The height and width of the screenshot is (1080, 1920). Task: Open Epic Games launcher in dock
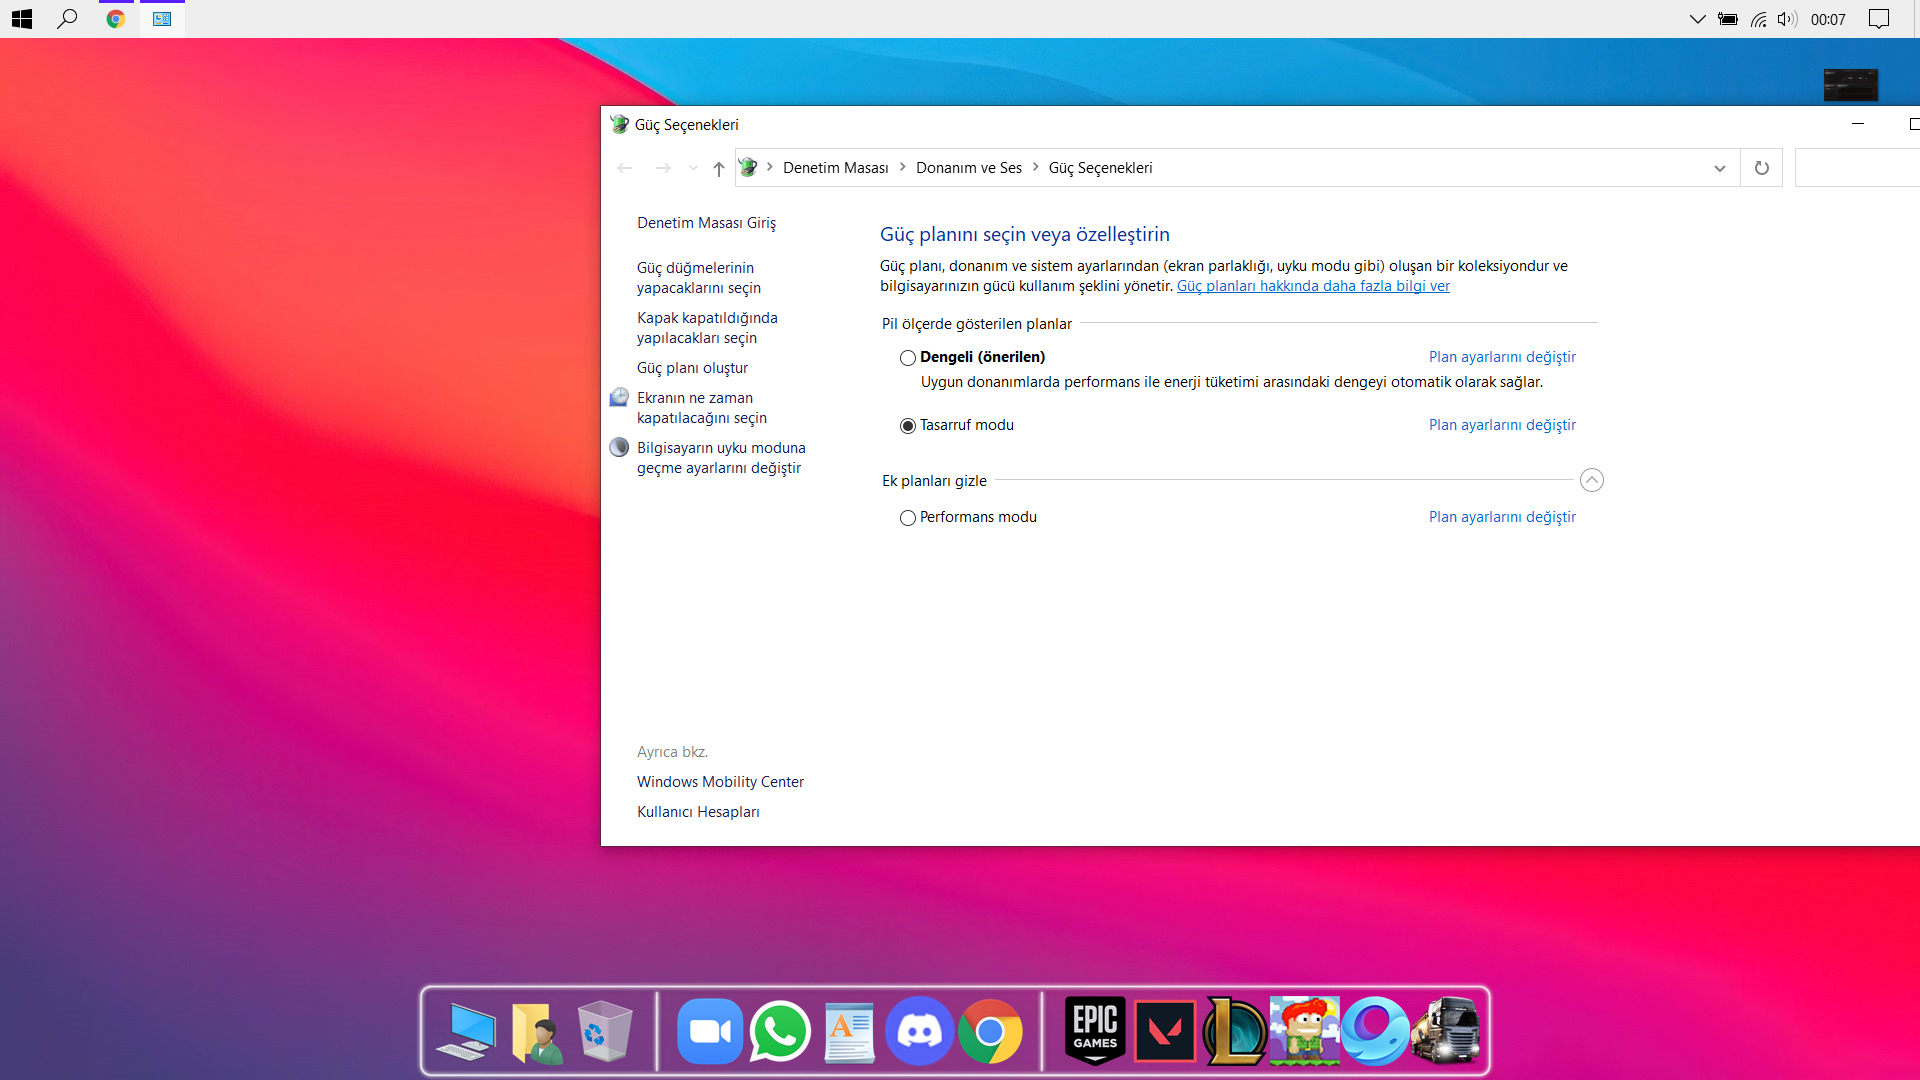coord(1095,1030)
